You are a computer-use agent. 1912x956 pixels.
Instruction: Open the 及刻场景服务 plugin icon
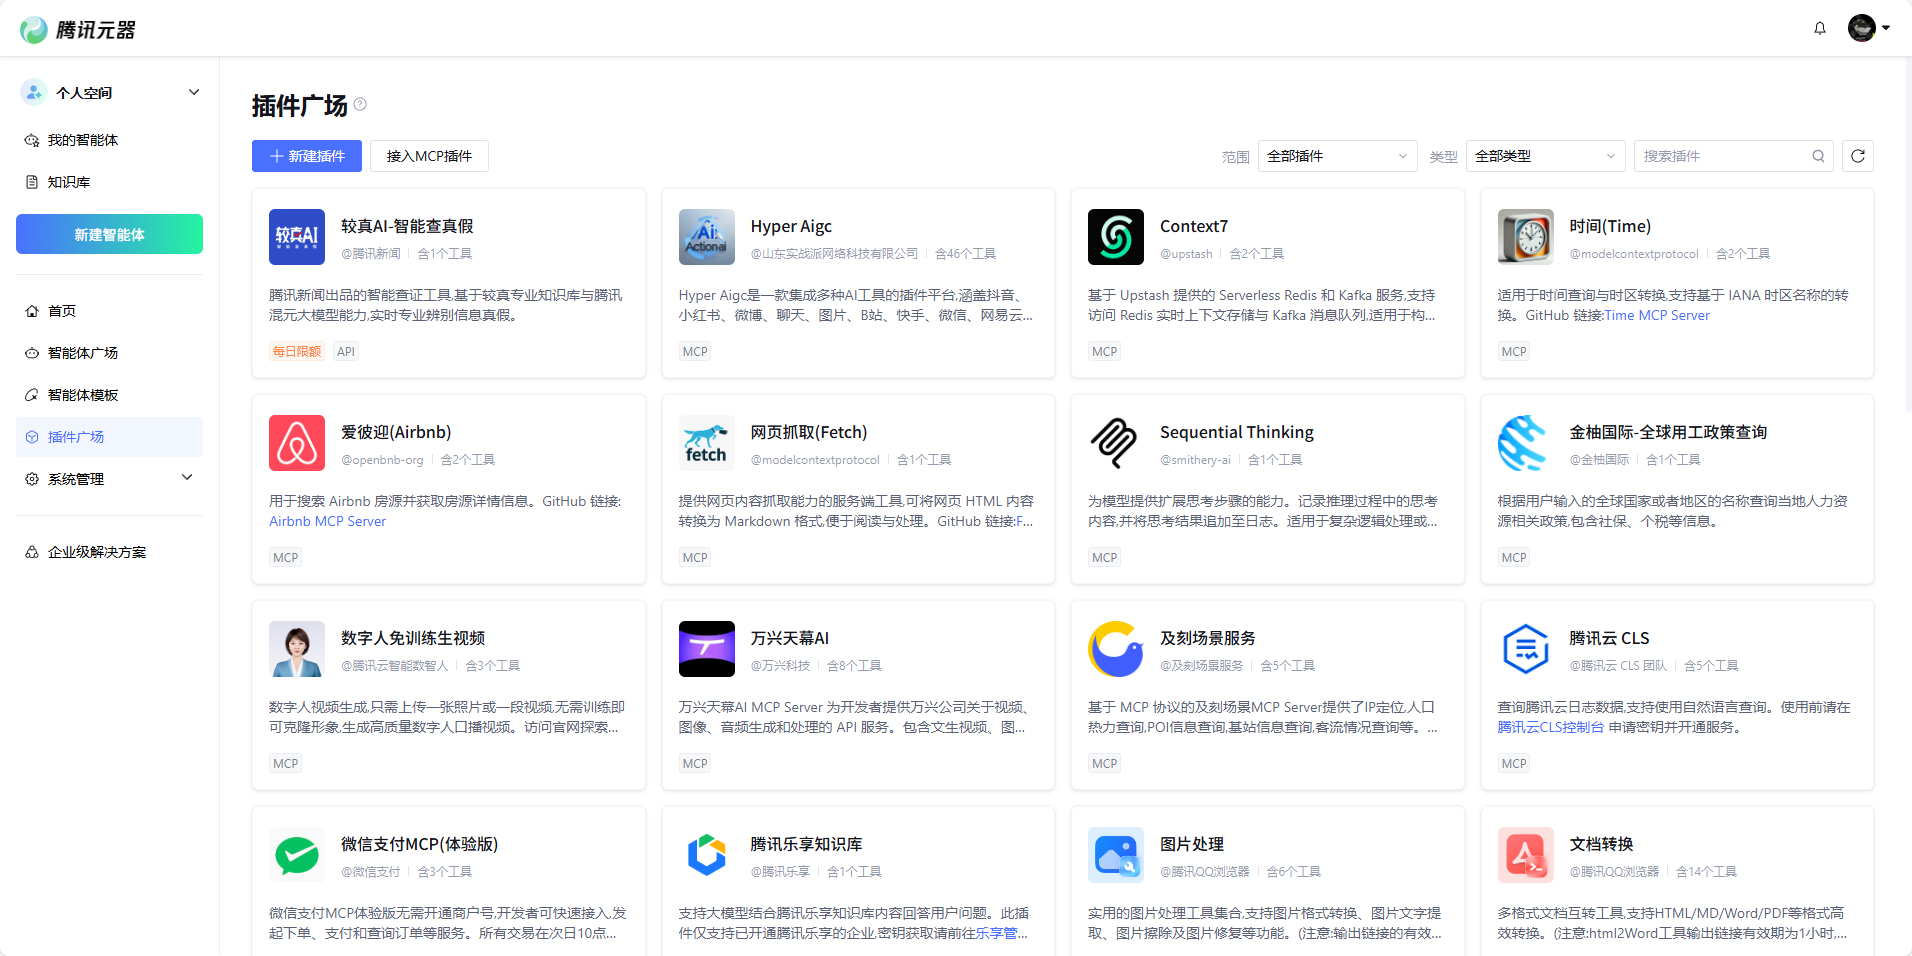tap(1116, 649)
